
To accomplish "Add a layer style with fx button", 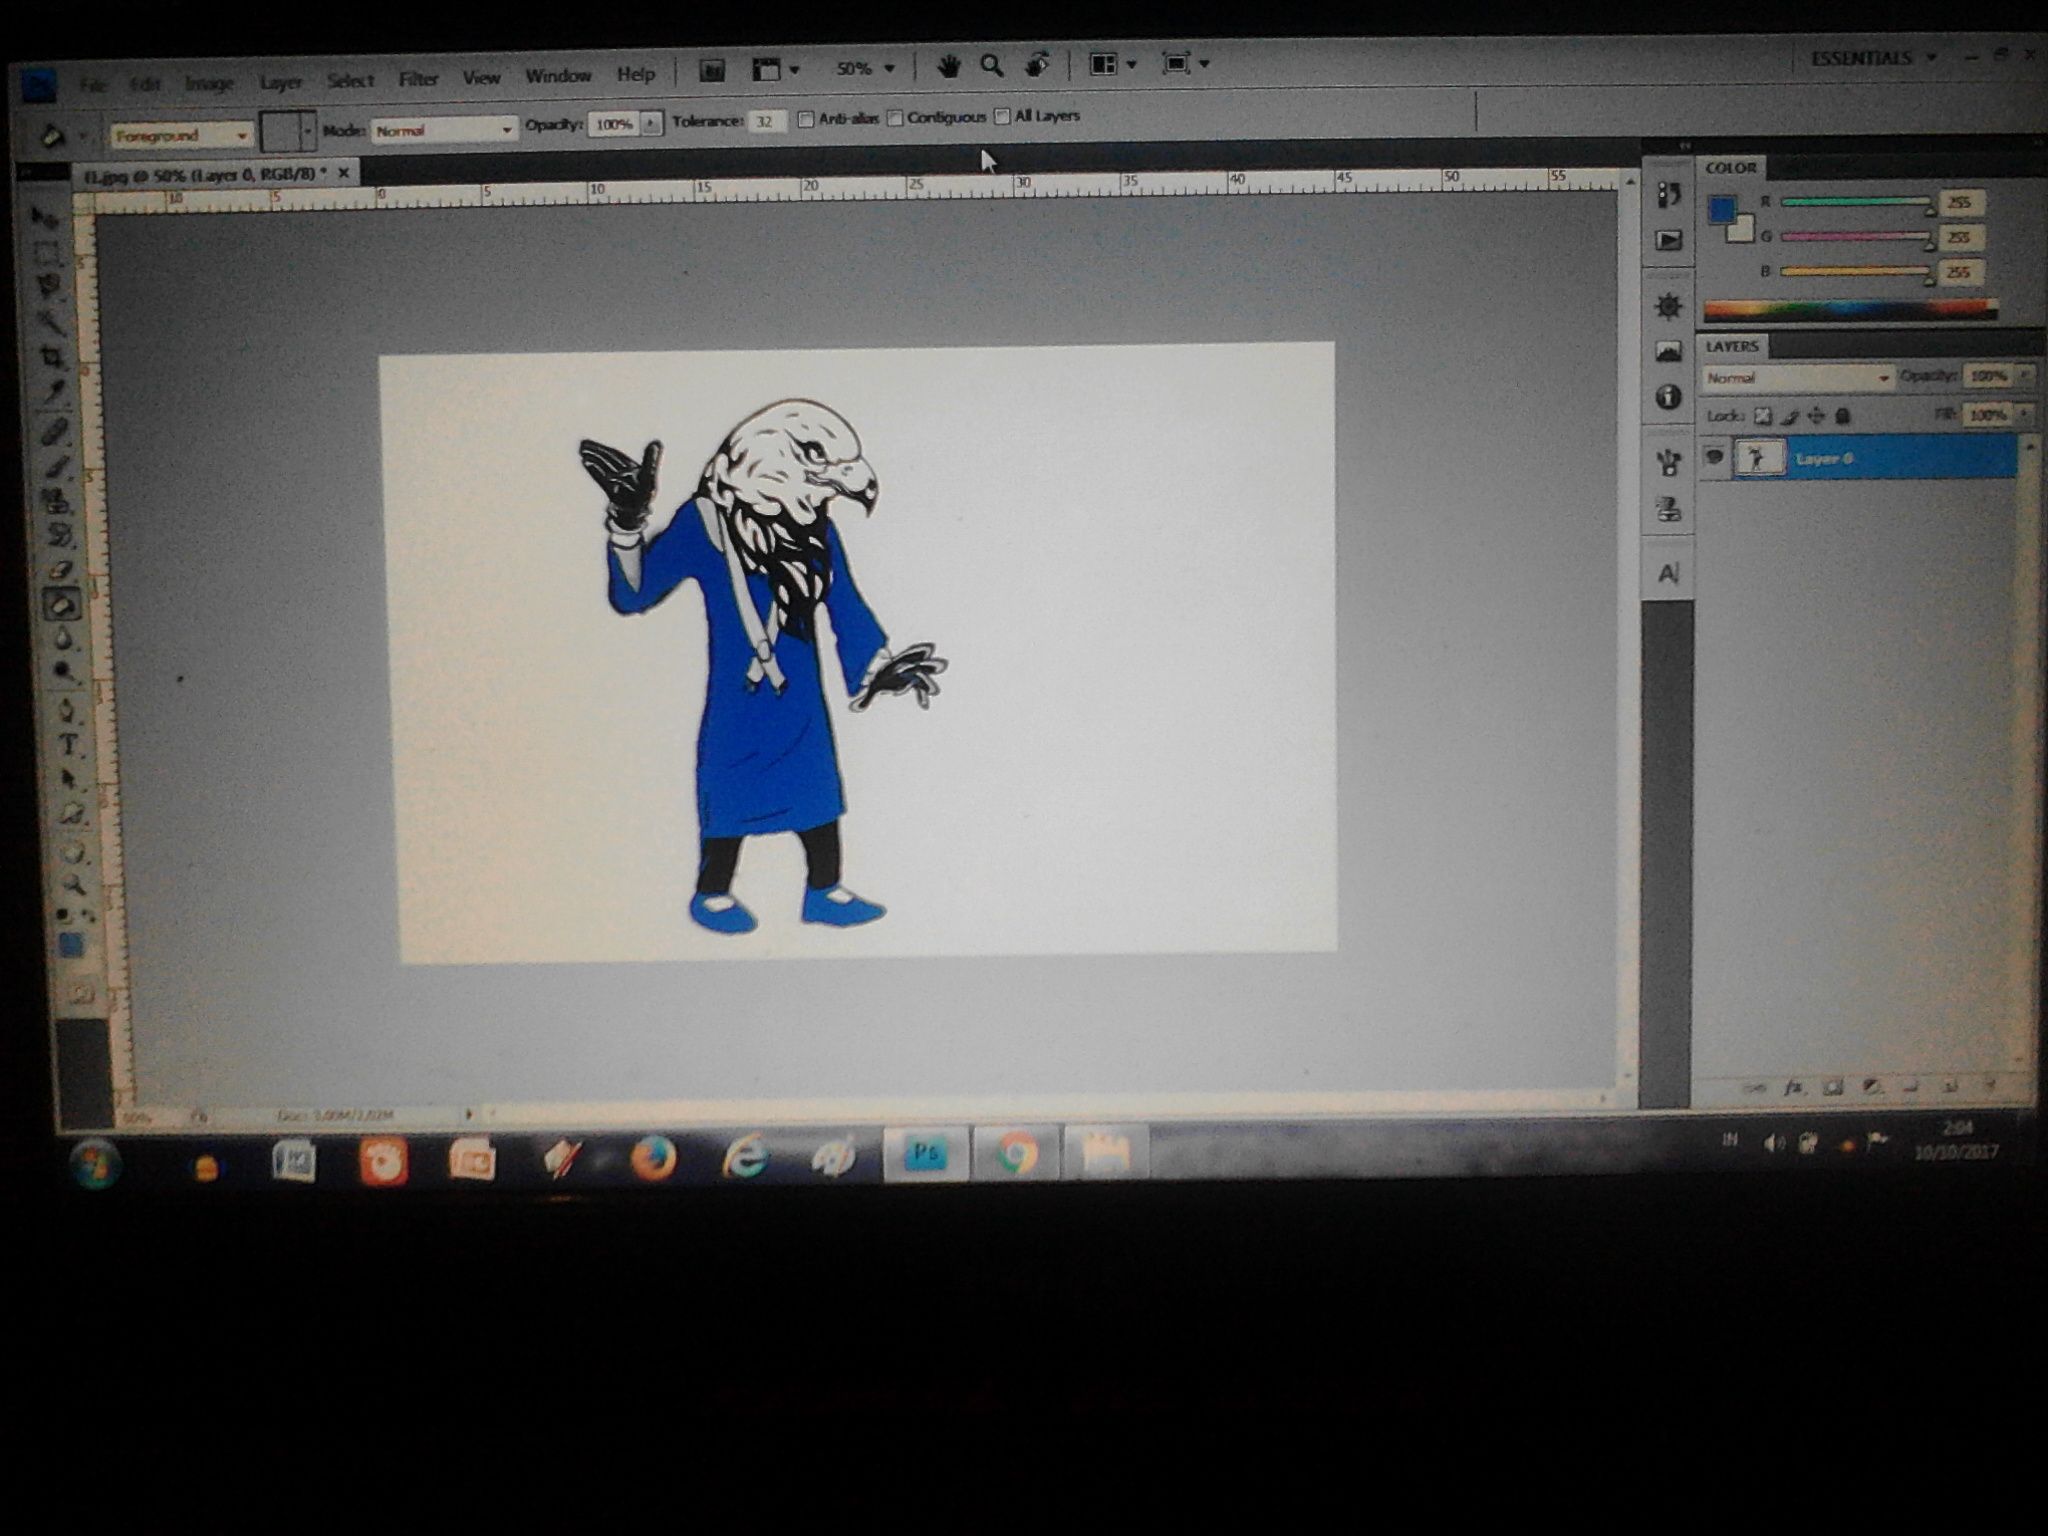I will click(1793, 1088).
